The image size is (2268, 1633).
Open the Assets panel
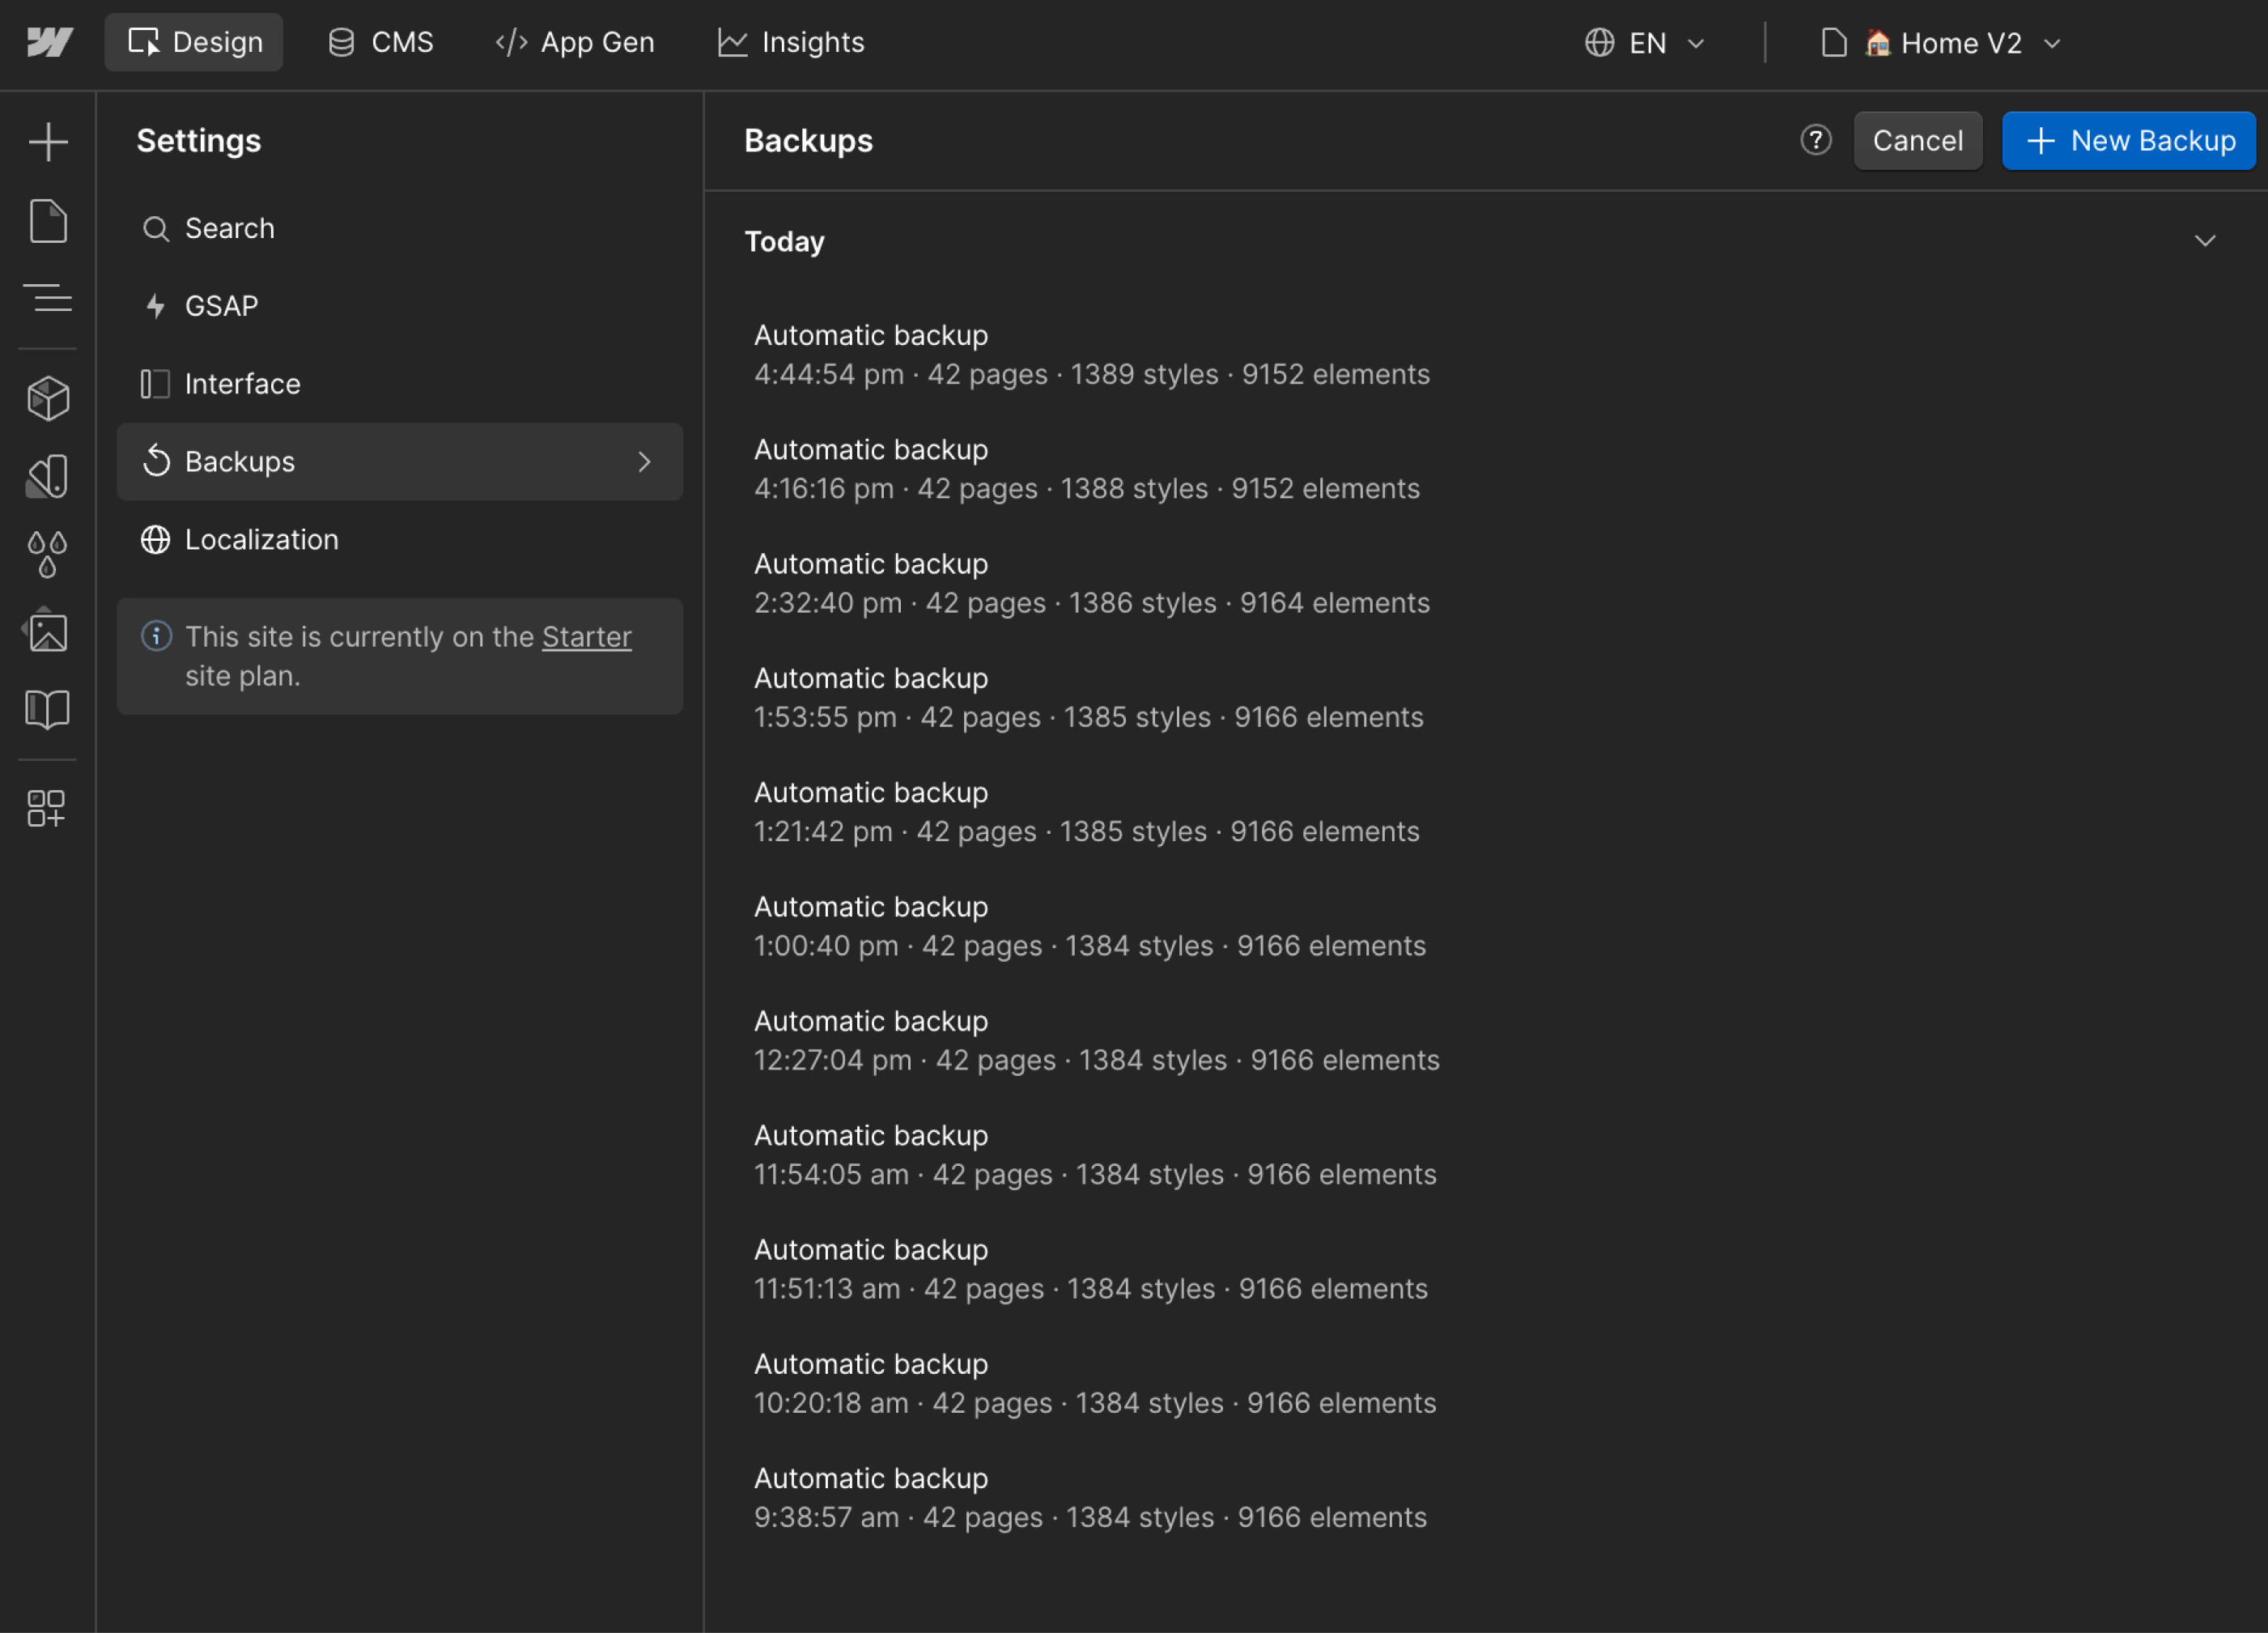tap(48, 631)
